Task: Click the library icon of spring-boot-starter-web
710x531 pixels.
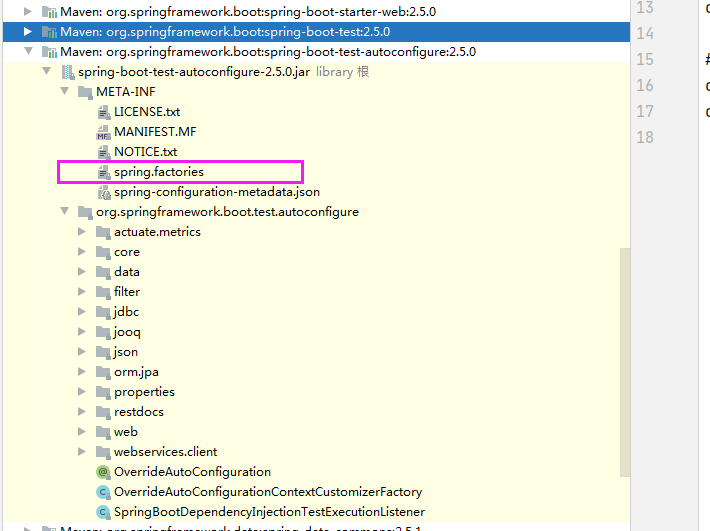Action: [x=49, y=12]
